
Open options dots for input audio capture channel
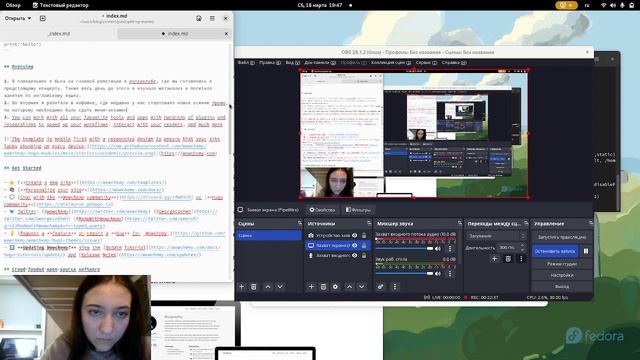[x=450, y=249]
